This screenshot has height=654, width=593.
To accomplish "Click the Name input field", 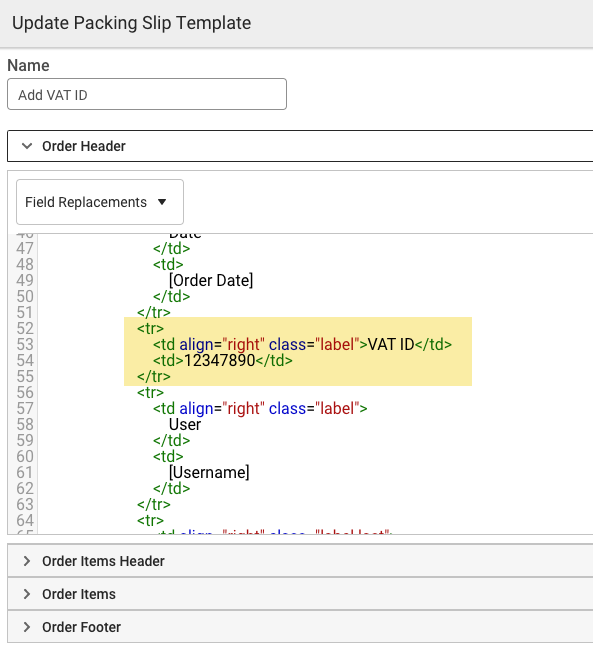I will (x=147, y=94).
